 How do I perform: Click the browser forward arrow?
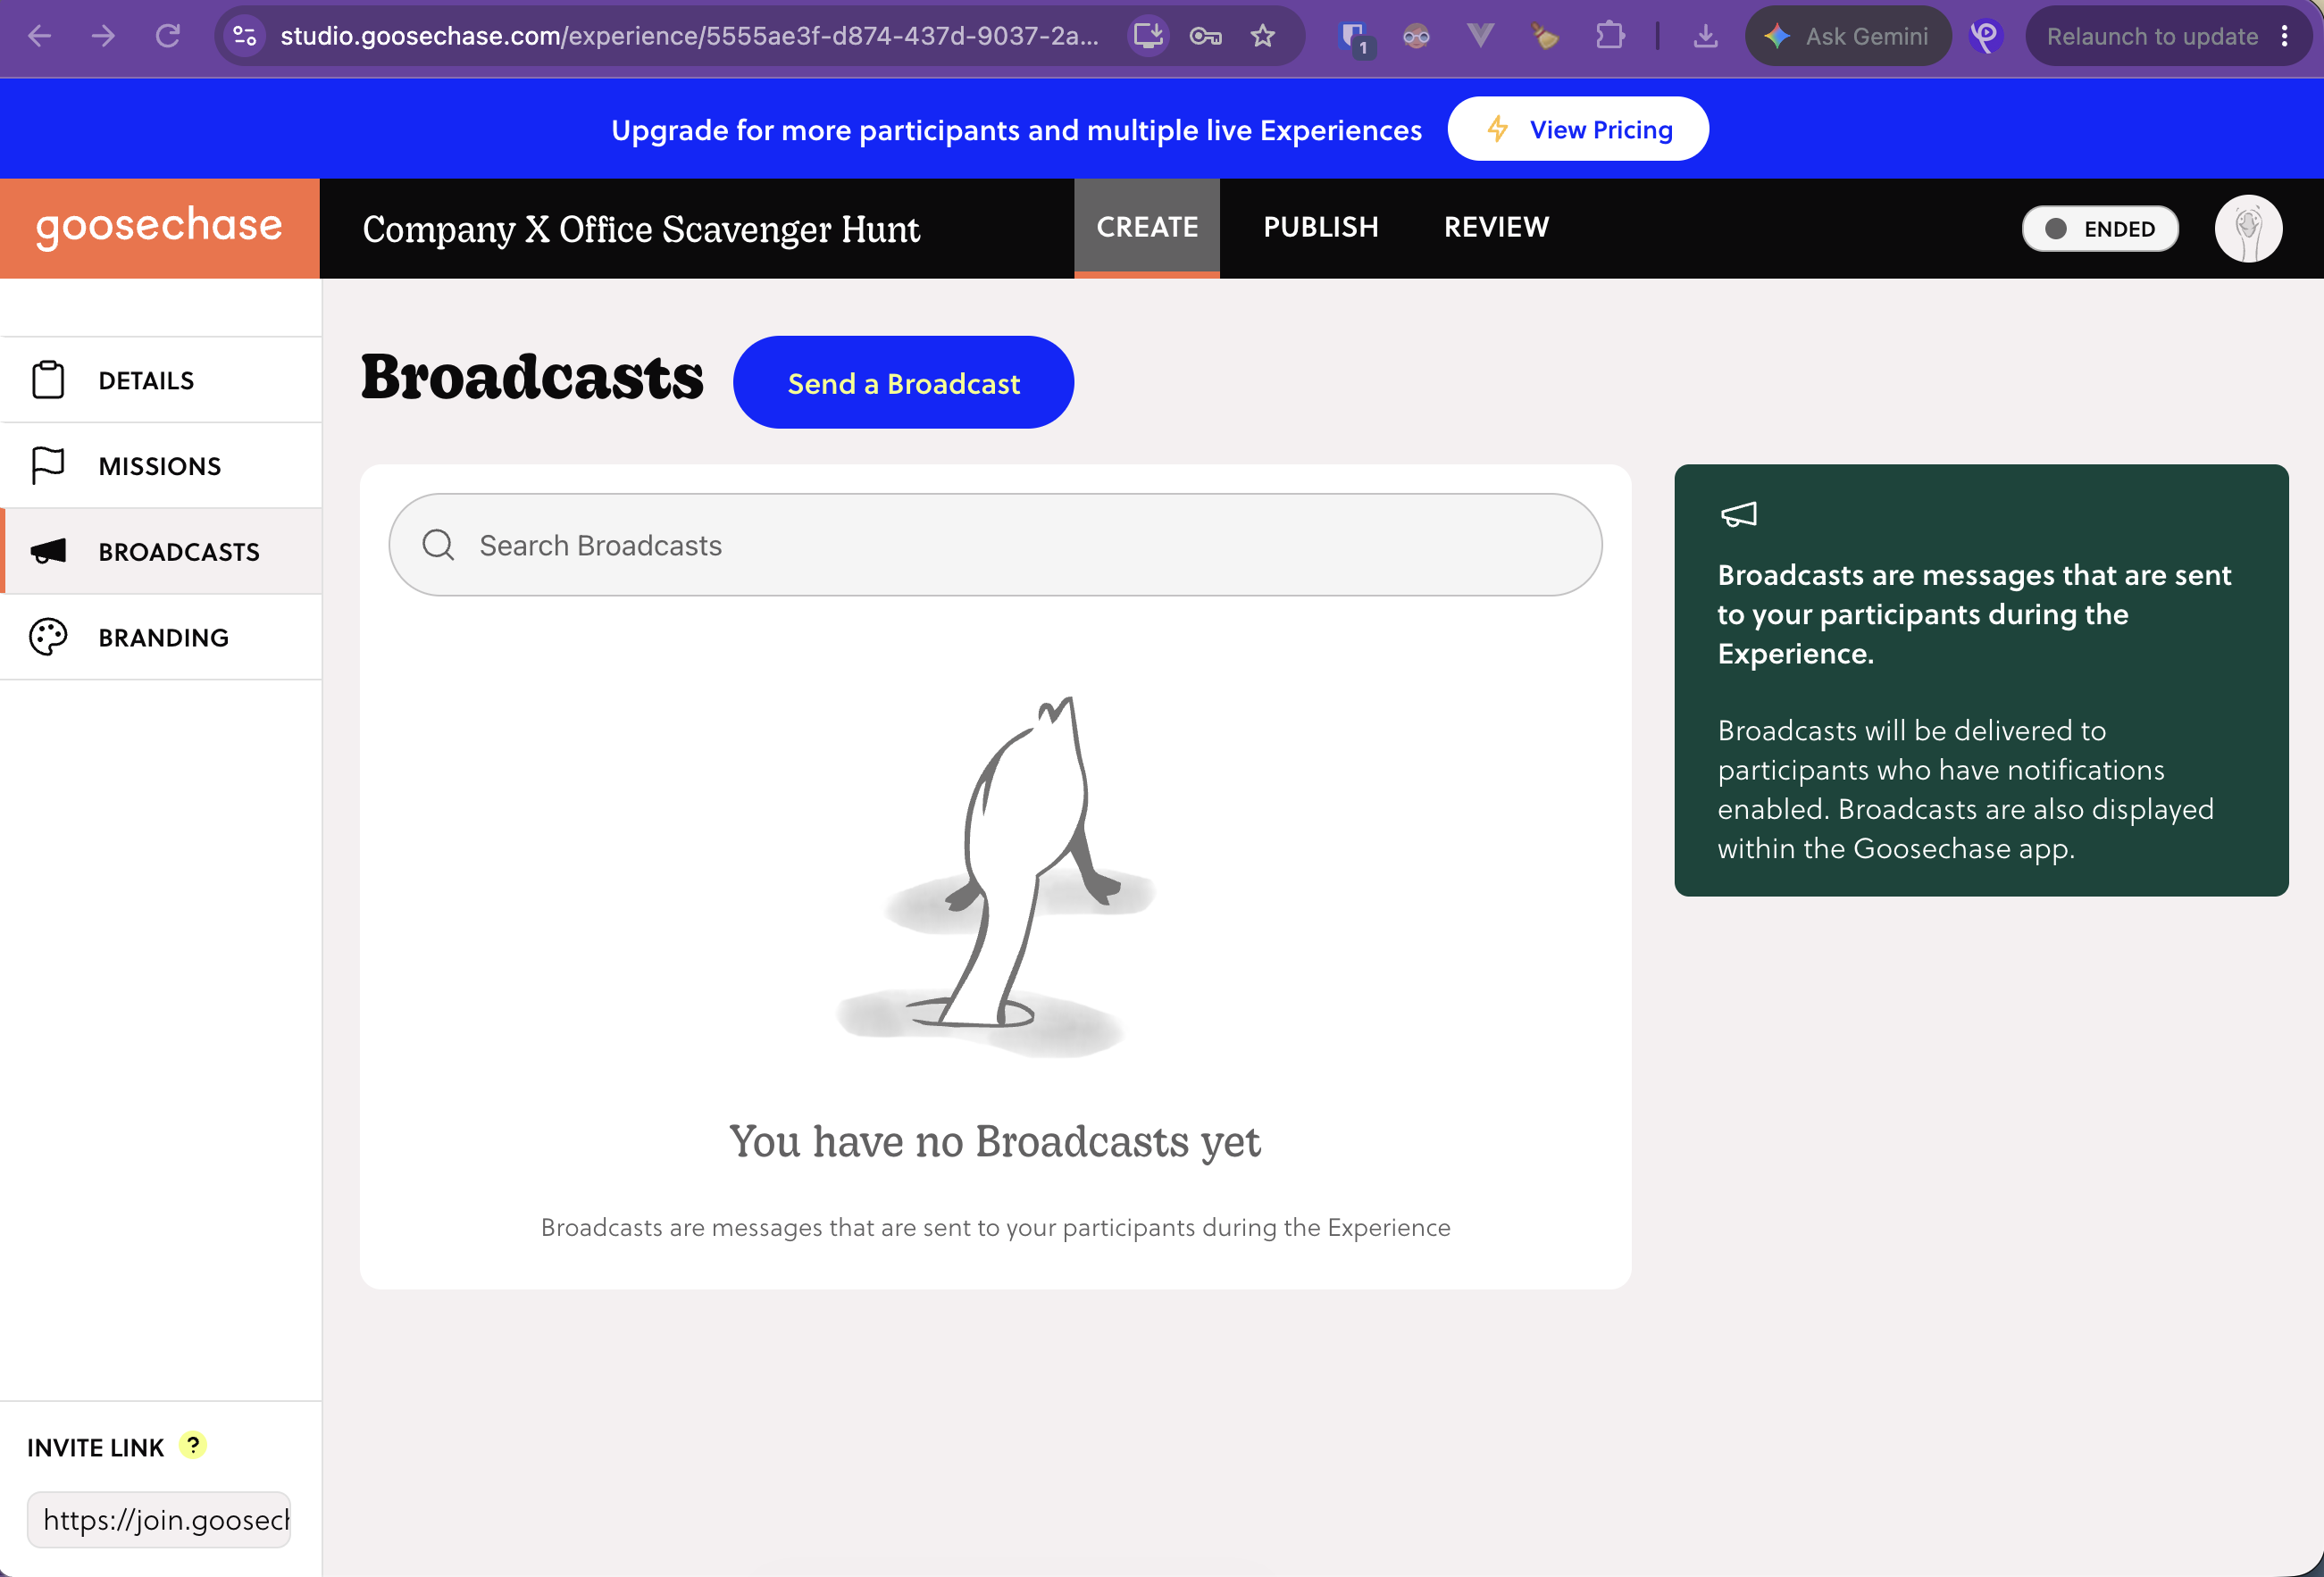103,36
